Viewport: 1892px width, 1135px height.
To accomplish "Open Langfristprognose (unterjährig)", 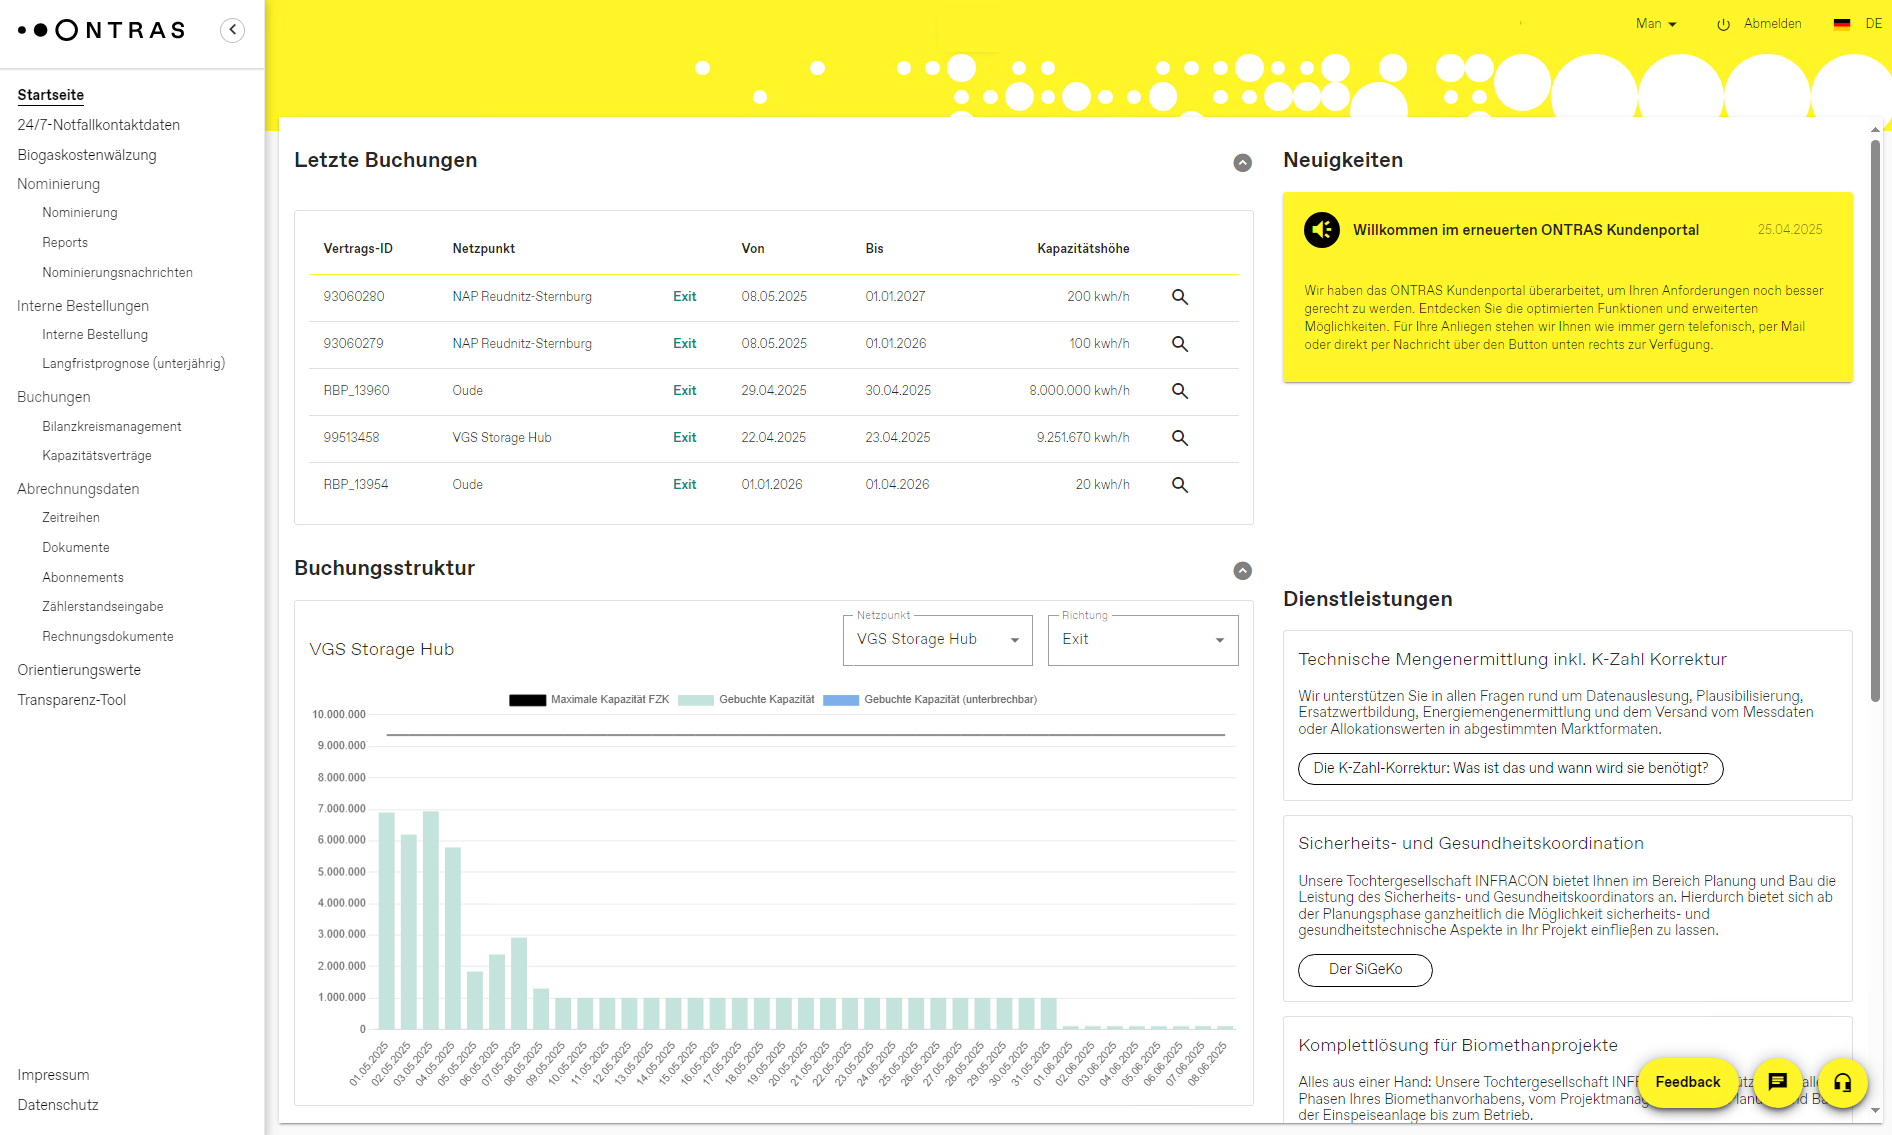I will (134, 364).
